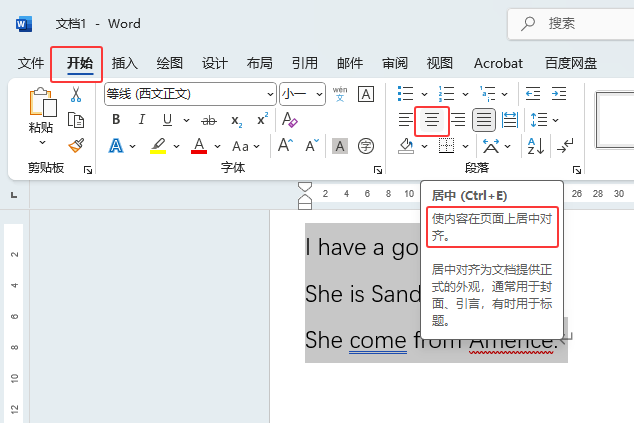Image resolution: width=634 pixels, height=423 pixels.
Task: Switch to 审阅 Review tab
Action: pyautogui.click(x=395, y=63)
